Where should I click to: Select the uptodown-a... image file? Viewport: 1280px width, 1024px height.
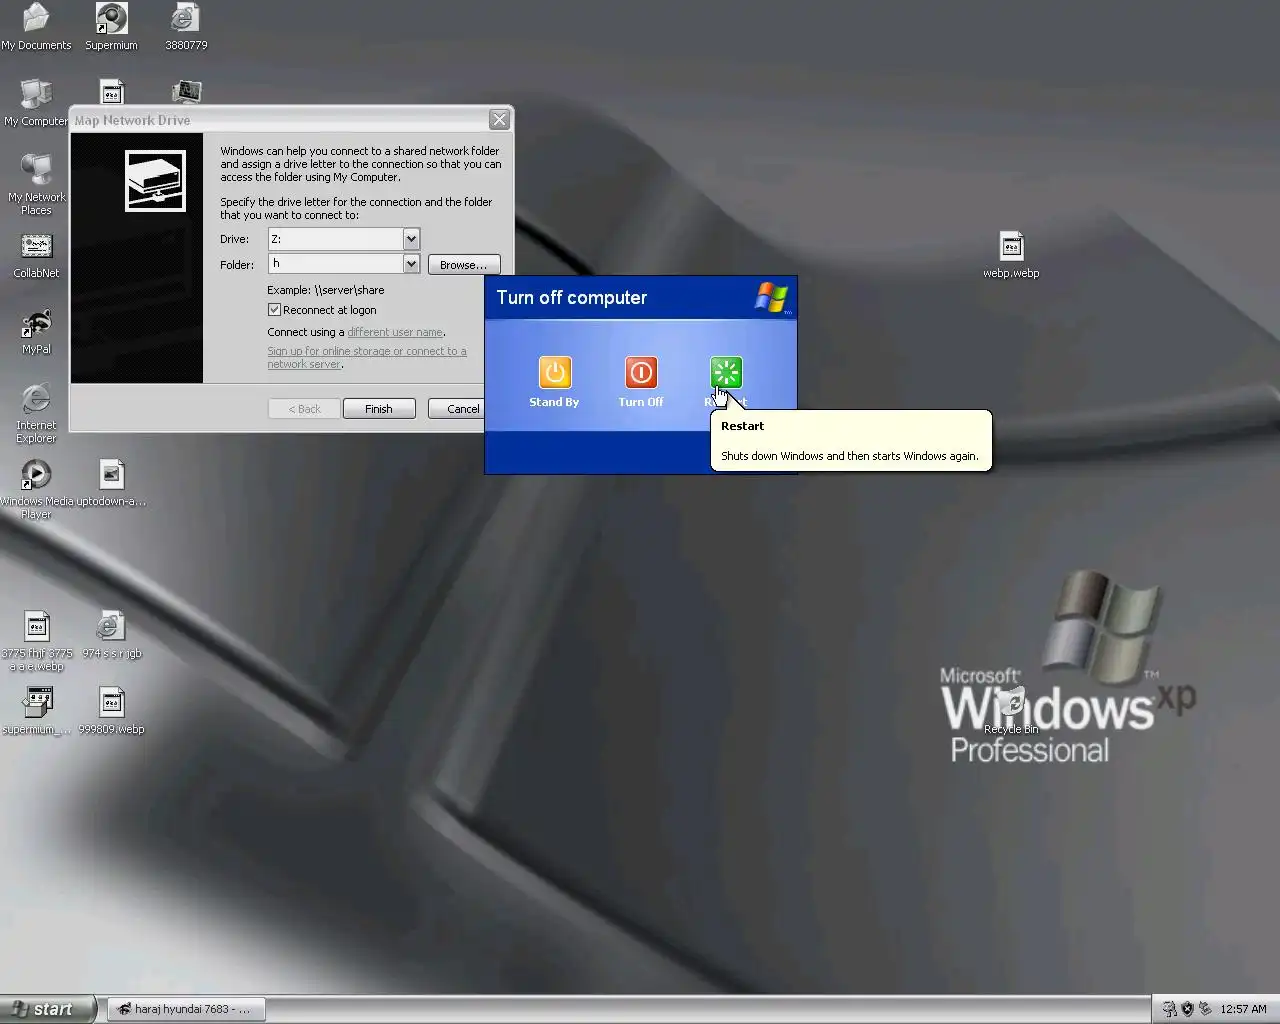click(111, 483)
